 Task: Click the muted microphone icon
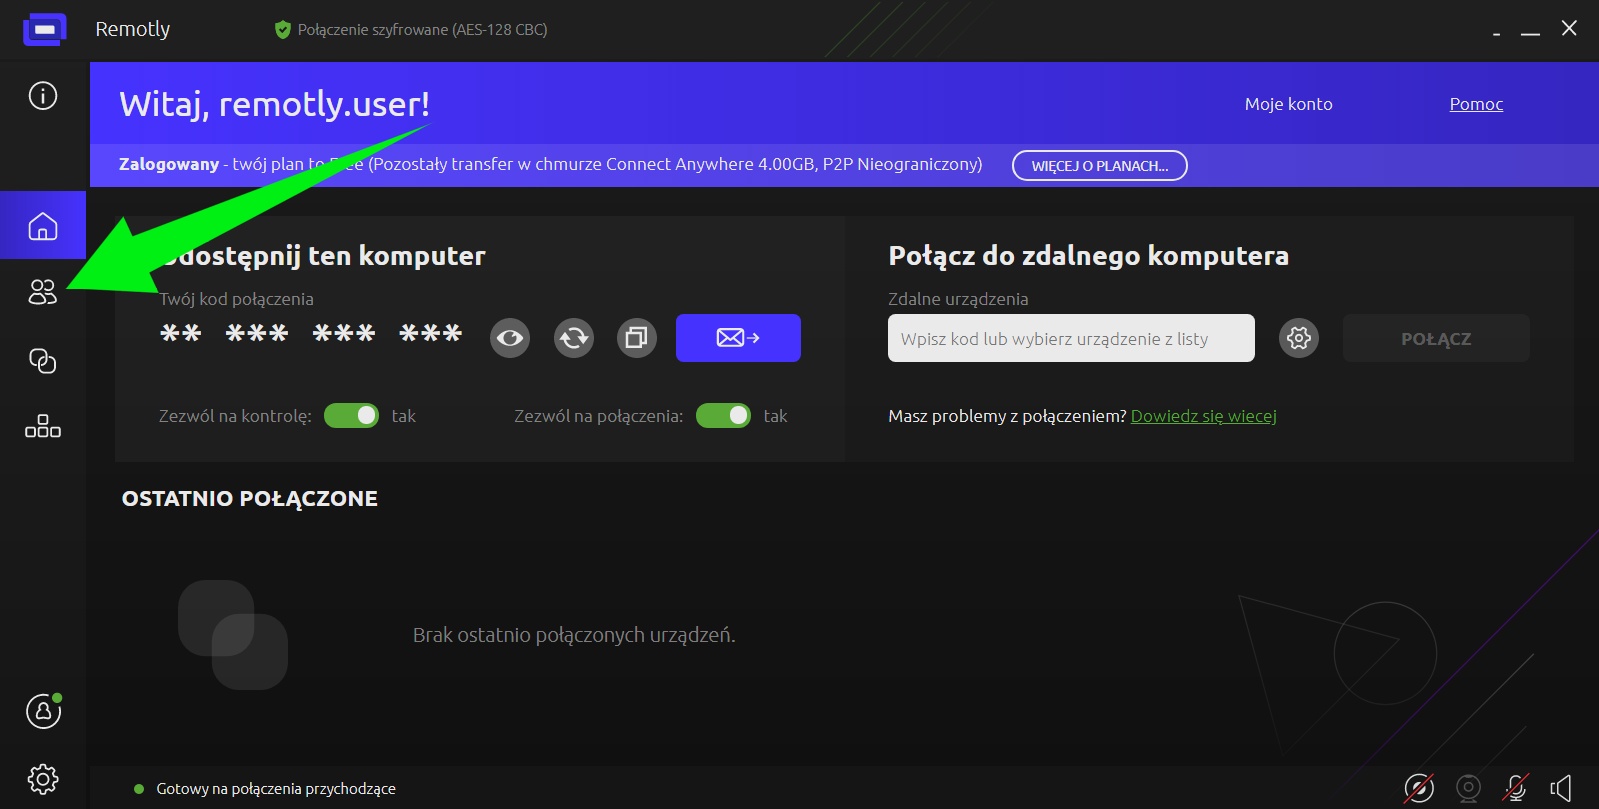[x=1515, y=788]
